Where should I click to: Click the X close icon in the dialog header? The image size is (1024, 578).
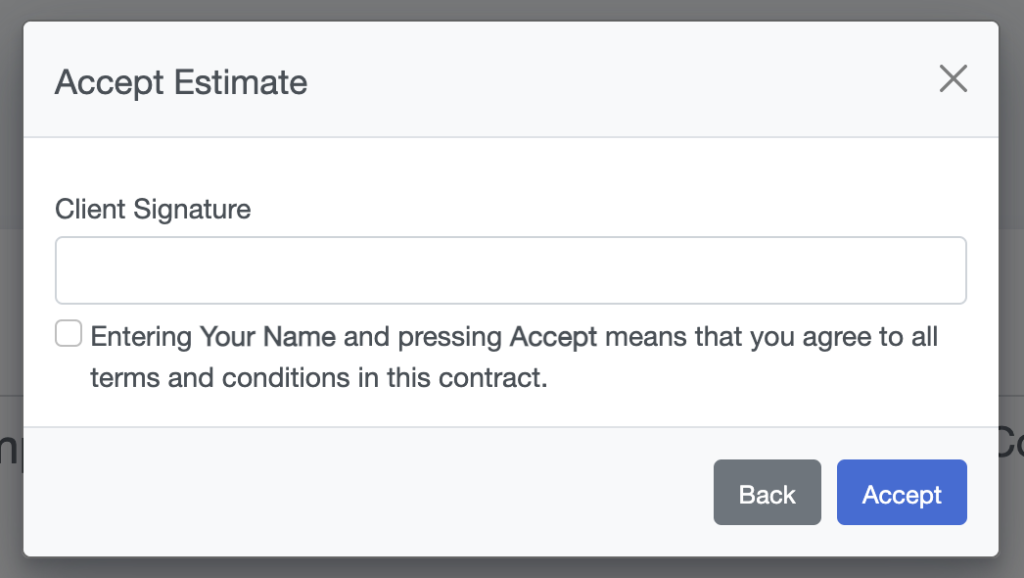pos(953,79)
